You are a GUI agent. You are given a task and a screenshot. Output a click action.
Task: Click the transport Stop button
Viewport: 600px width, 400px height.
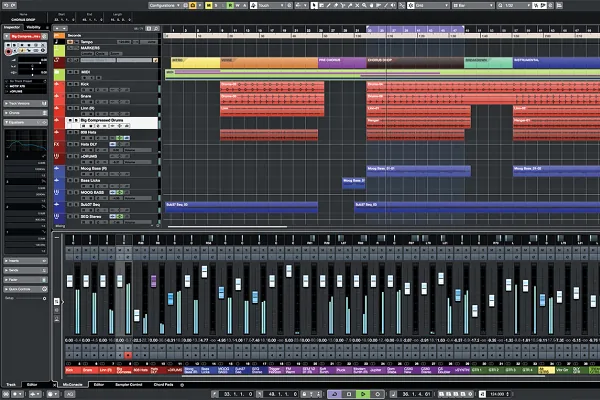point(349,394)
